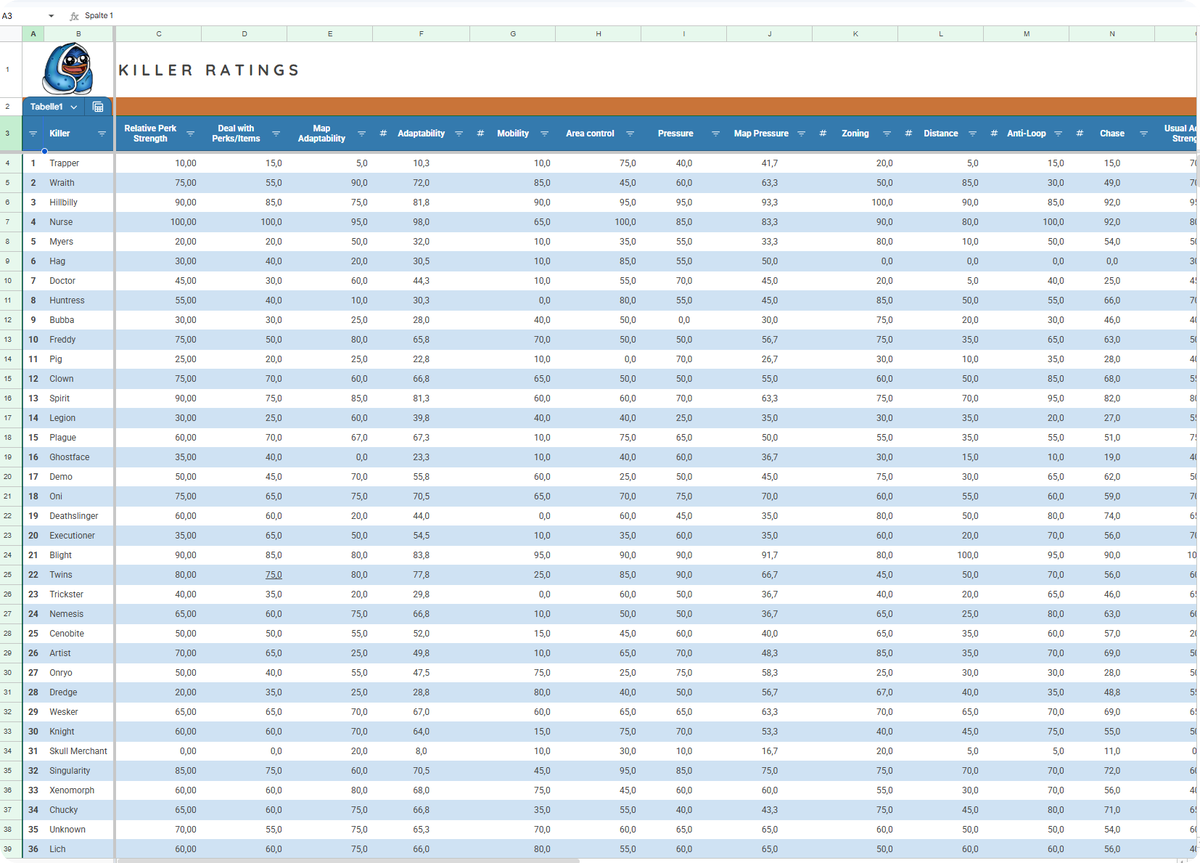This screenshot has height=863, width=1200.
Task: Select column J header
Action: click(769, 34)
